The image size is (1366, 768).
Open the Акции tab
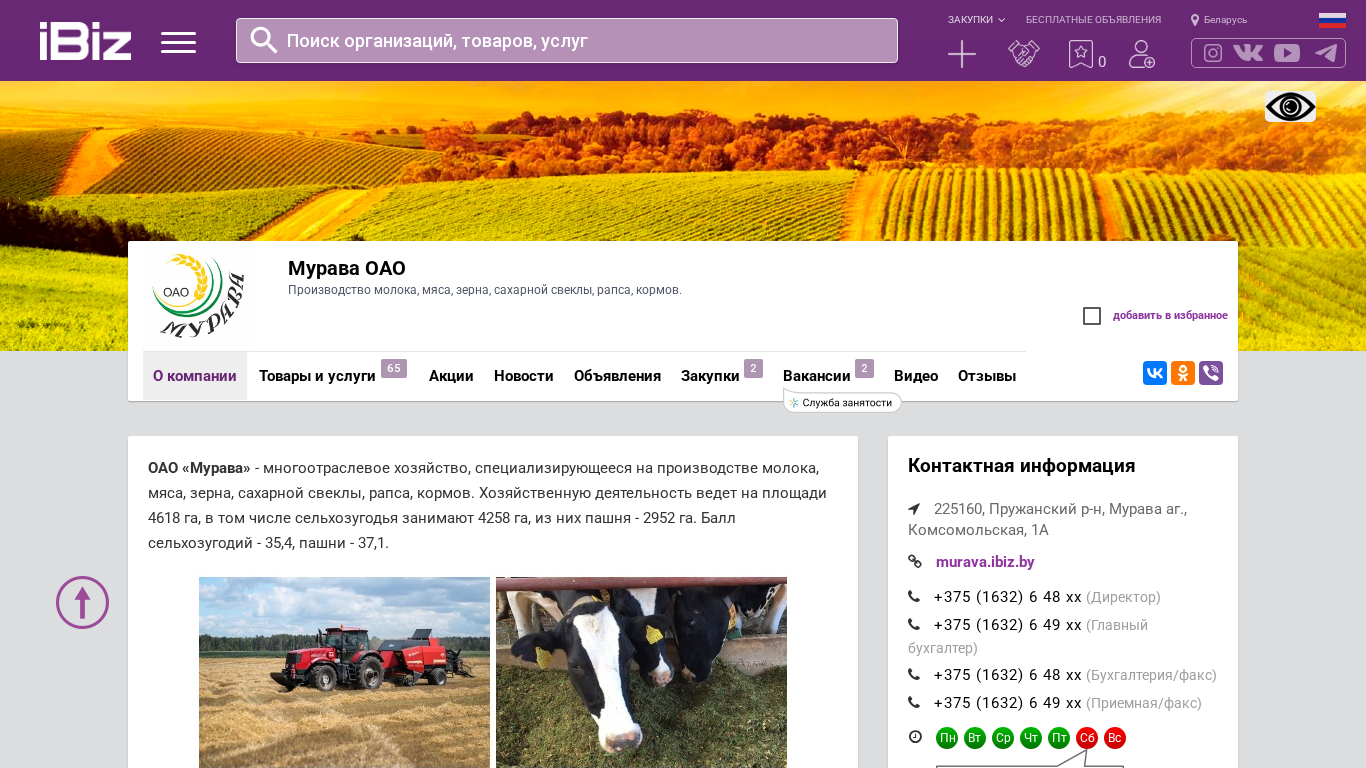[x=451, y=376]
